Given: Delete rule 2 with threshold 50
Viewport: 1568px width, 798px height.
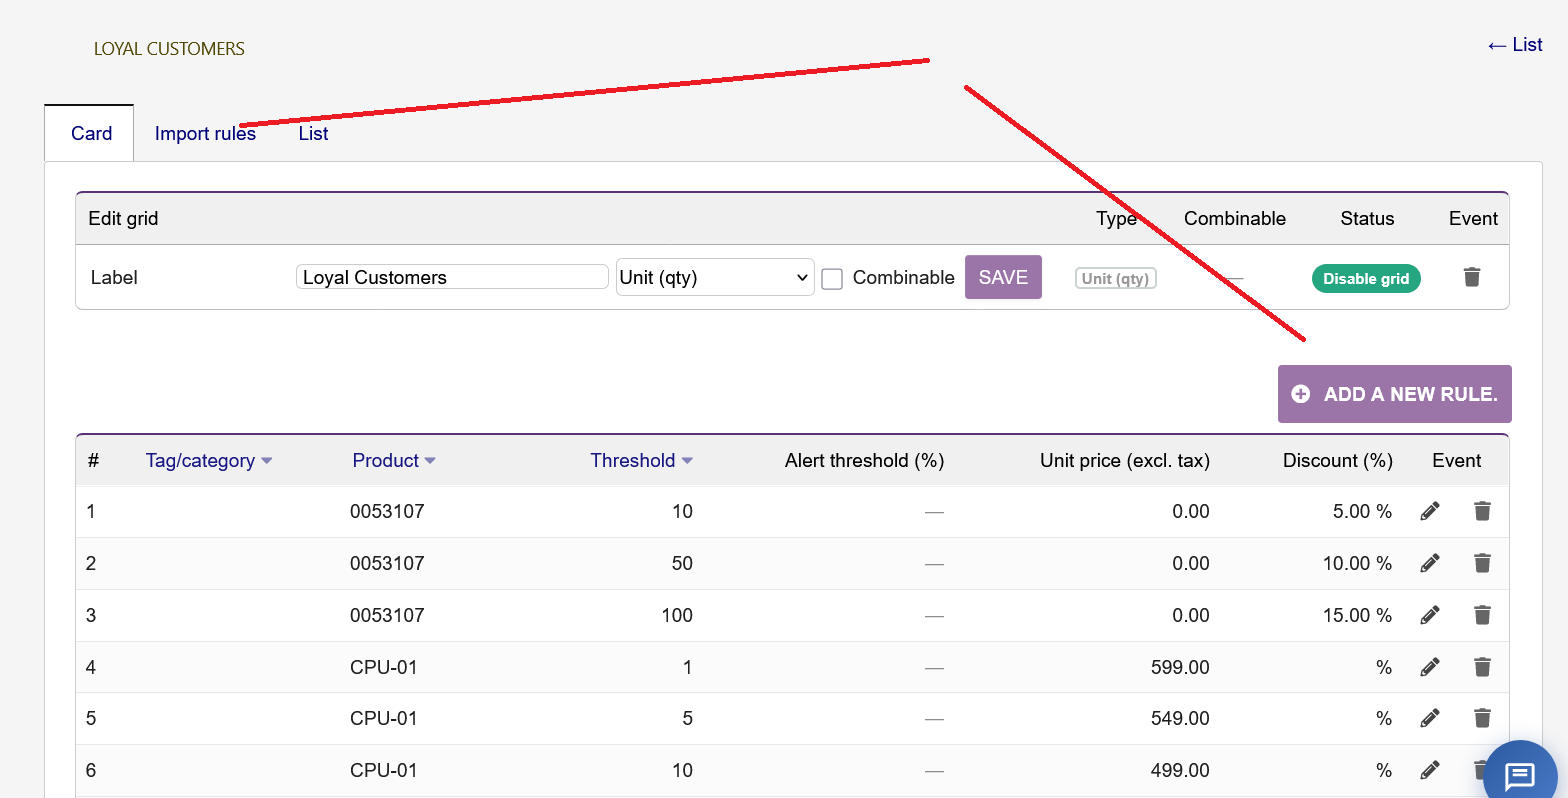Looking at the screenshot, I should click(1482, 563).
